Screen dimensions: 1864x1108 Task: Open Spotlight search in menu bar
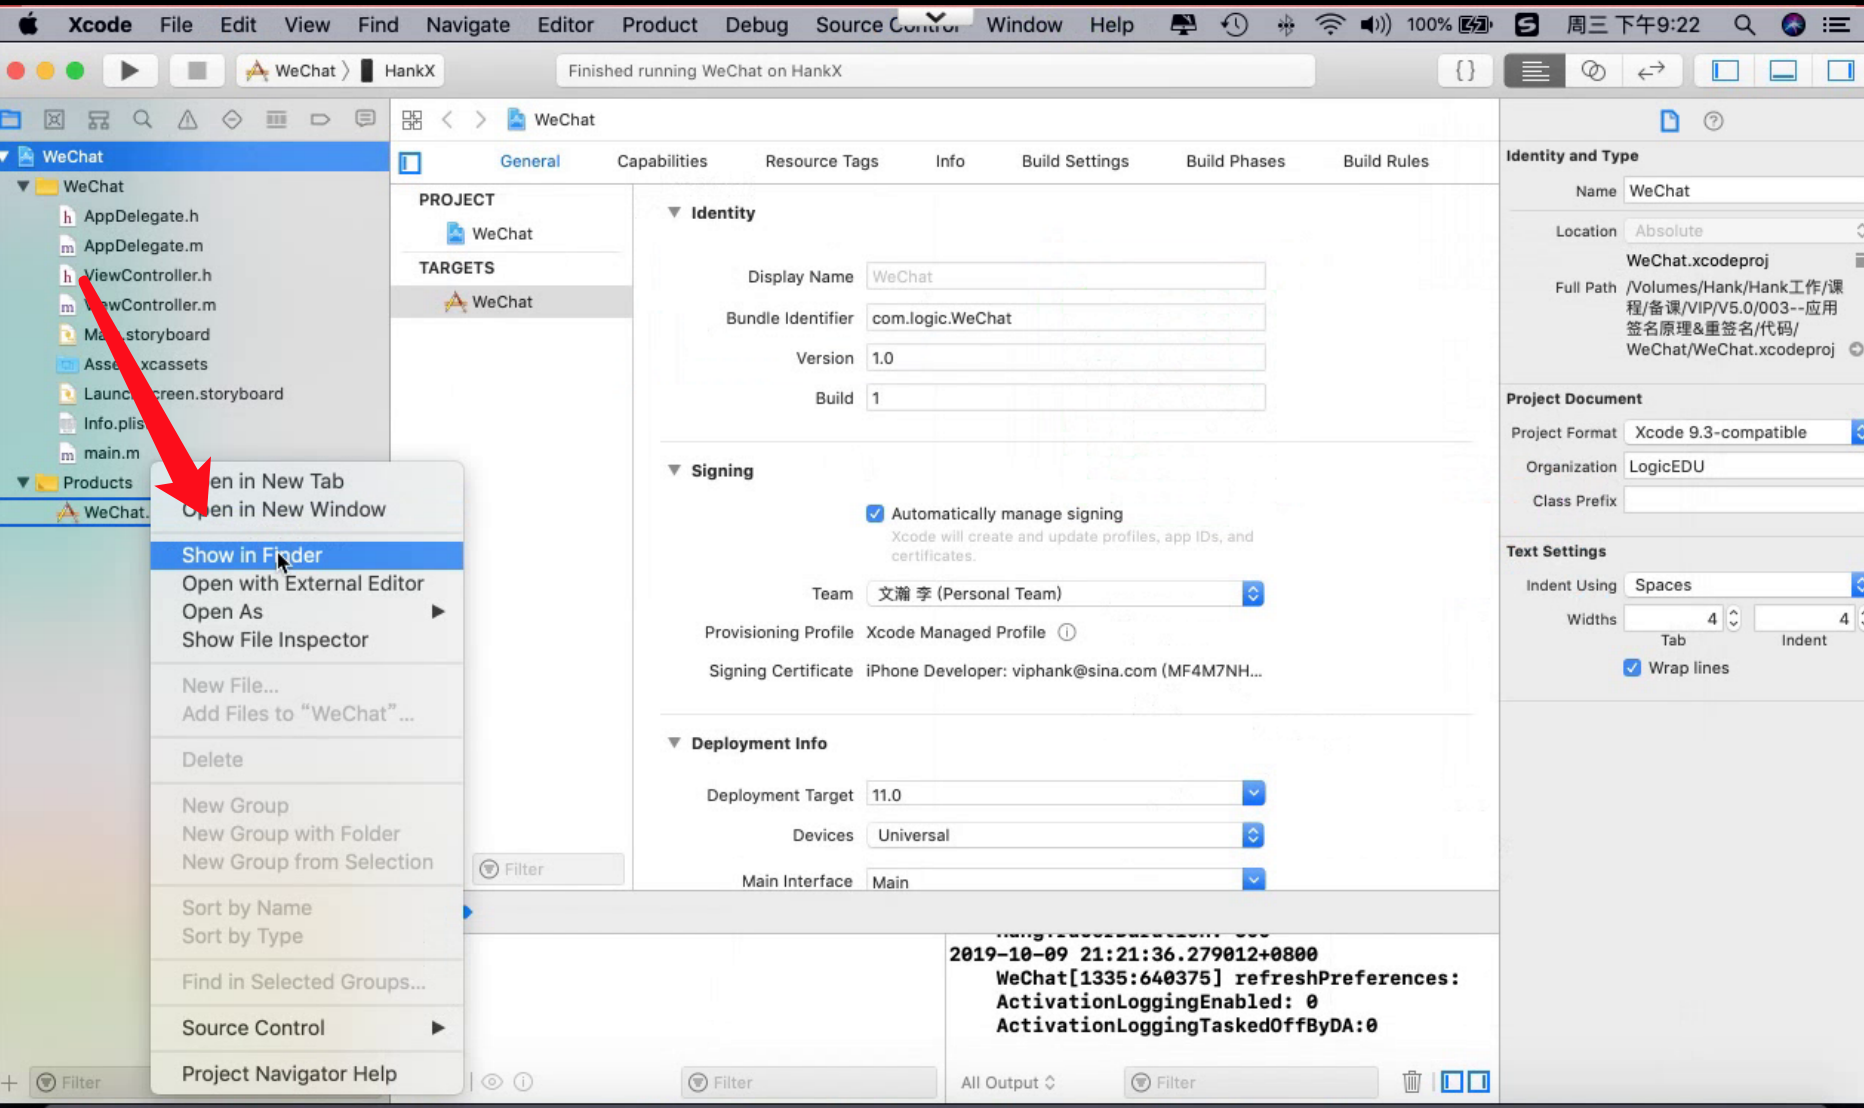[1744, 24]
